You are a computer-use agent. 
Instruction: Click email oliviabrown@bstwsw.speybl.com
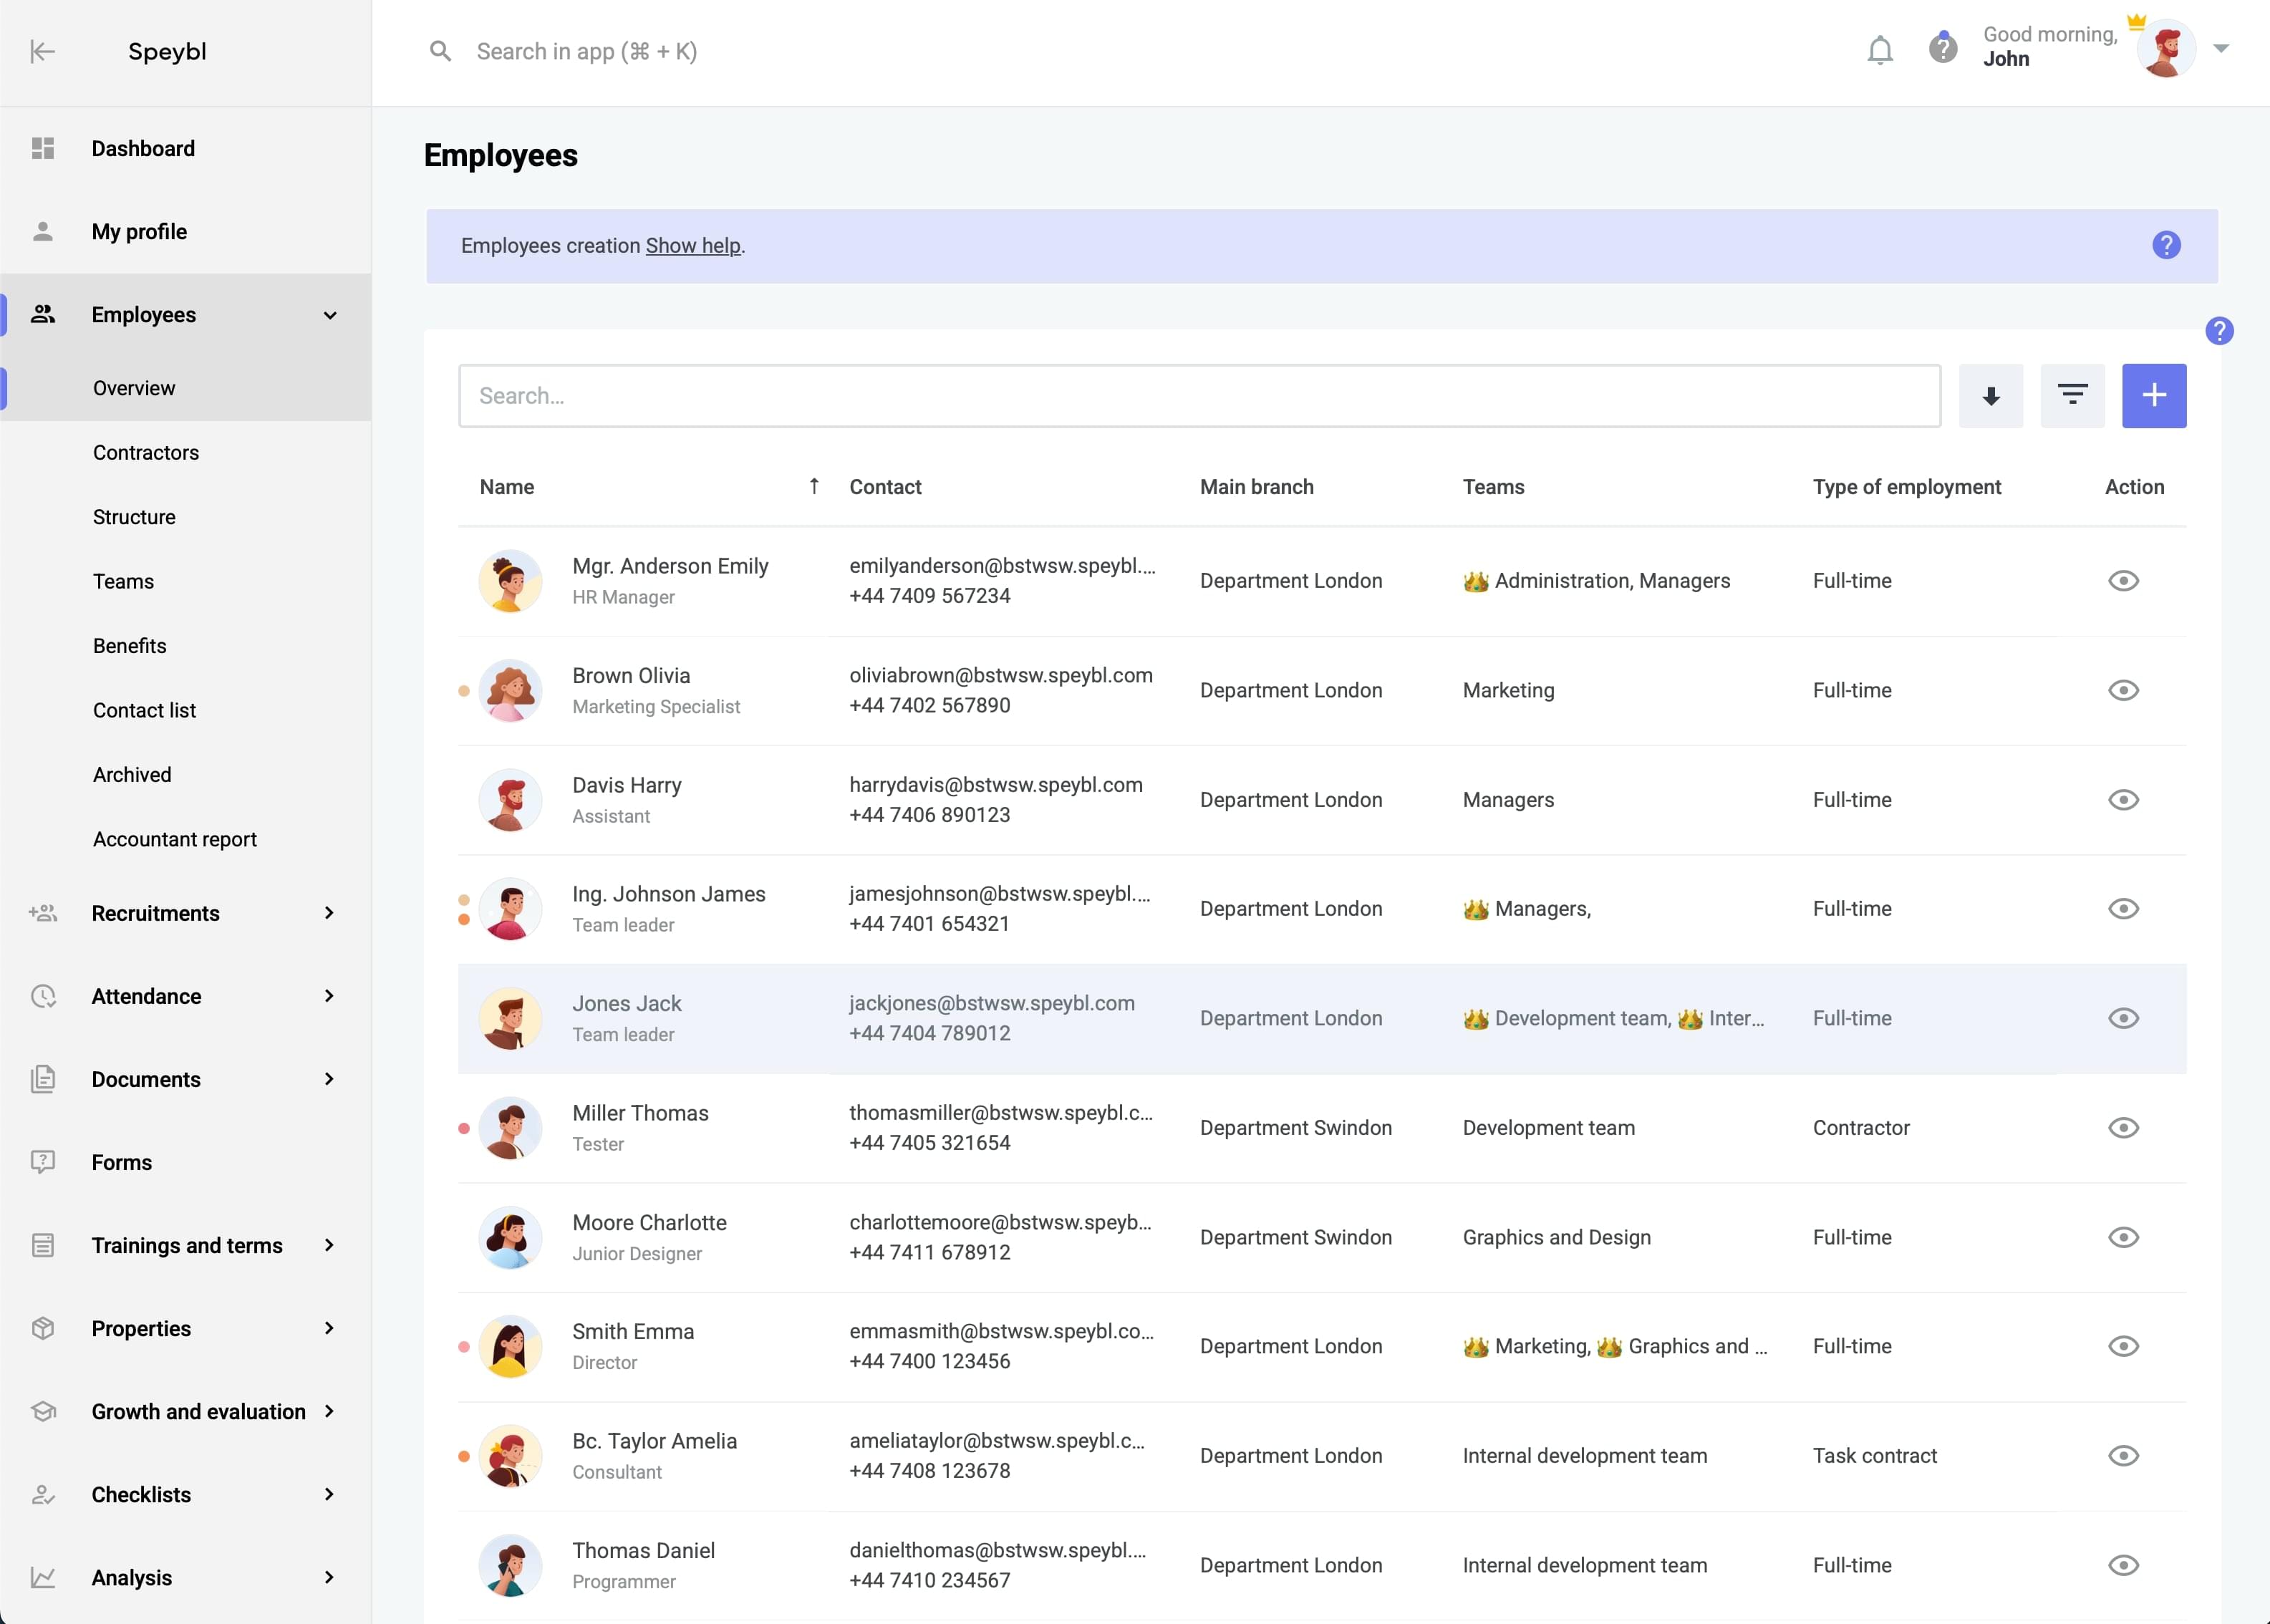point(1001,676)
